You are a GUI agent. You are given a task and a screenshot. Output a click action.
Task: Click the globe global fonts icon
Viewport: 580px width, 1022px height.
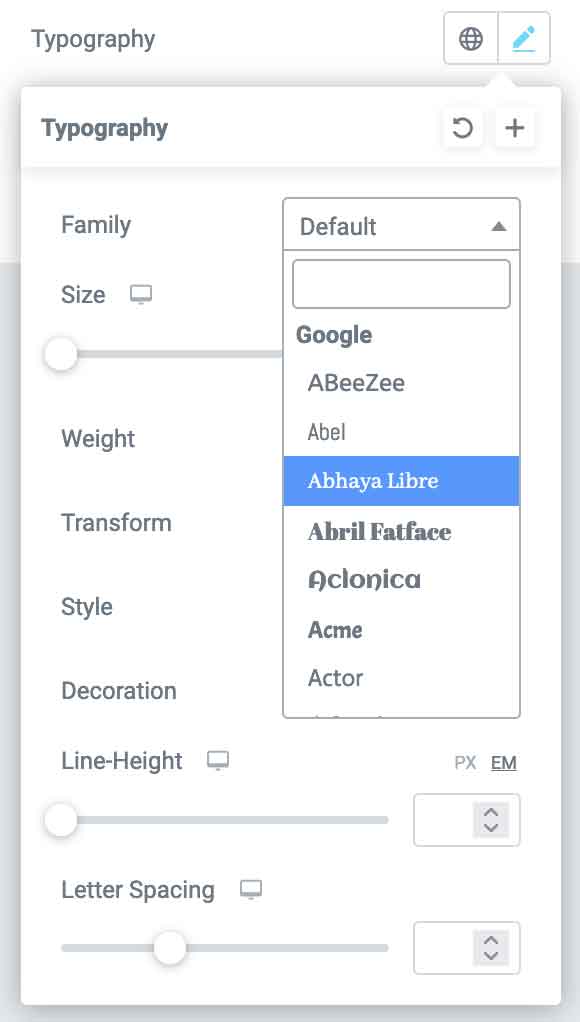pyautogui.click(x=471, y=38)
